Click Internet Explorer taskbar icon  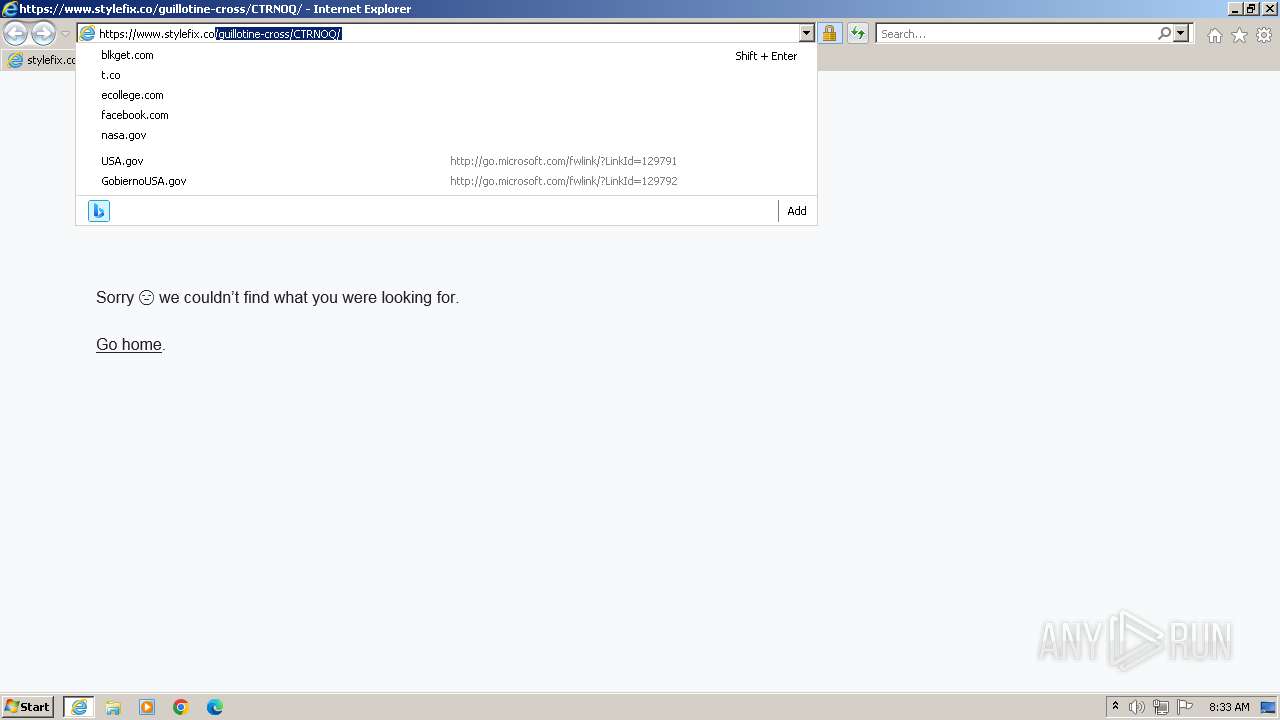[79, 706]
